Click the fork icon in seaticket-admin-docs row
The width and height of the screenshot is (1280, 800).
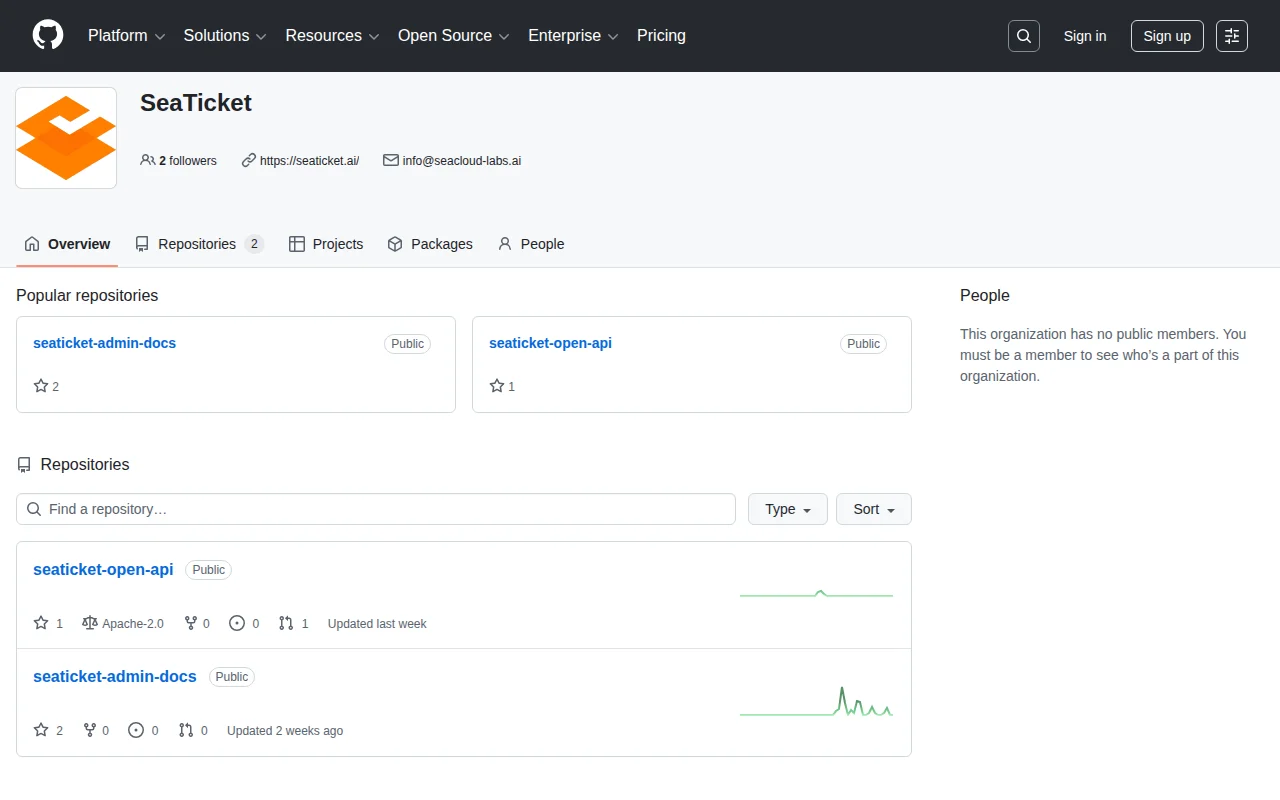90,730
